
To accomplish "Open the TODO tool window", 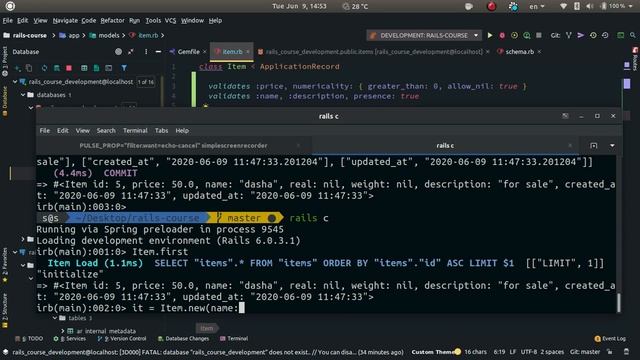I will click(29, 339).
